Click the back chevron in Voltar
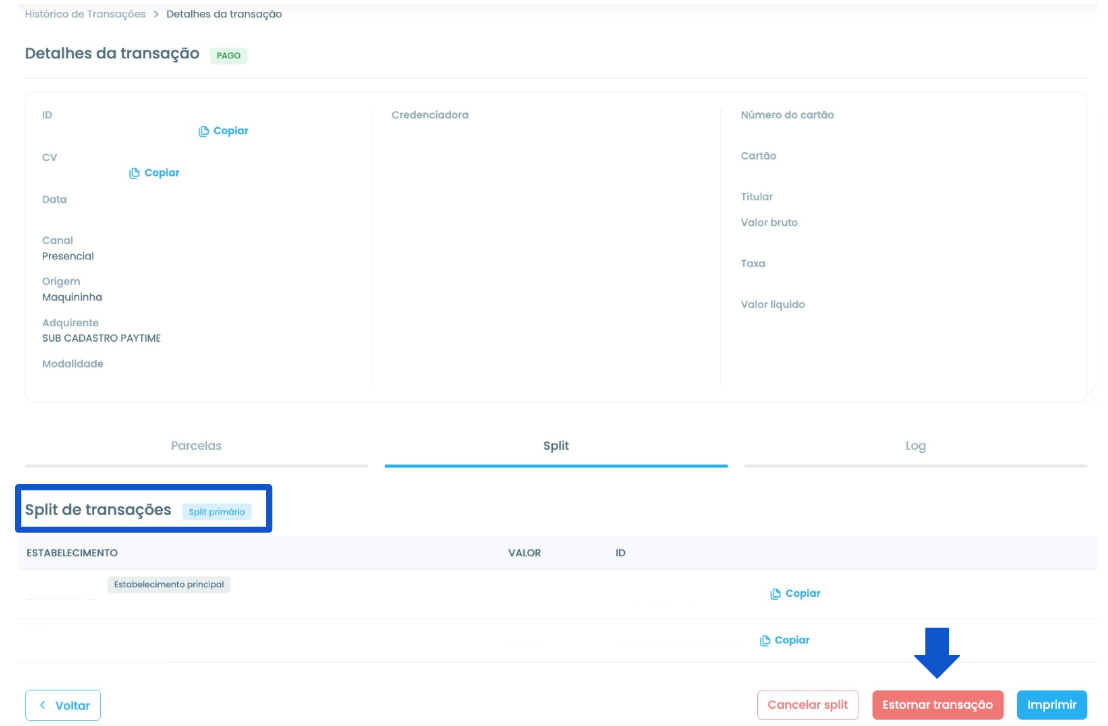This screenshot has width=1108, height=726. point(42,705)
